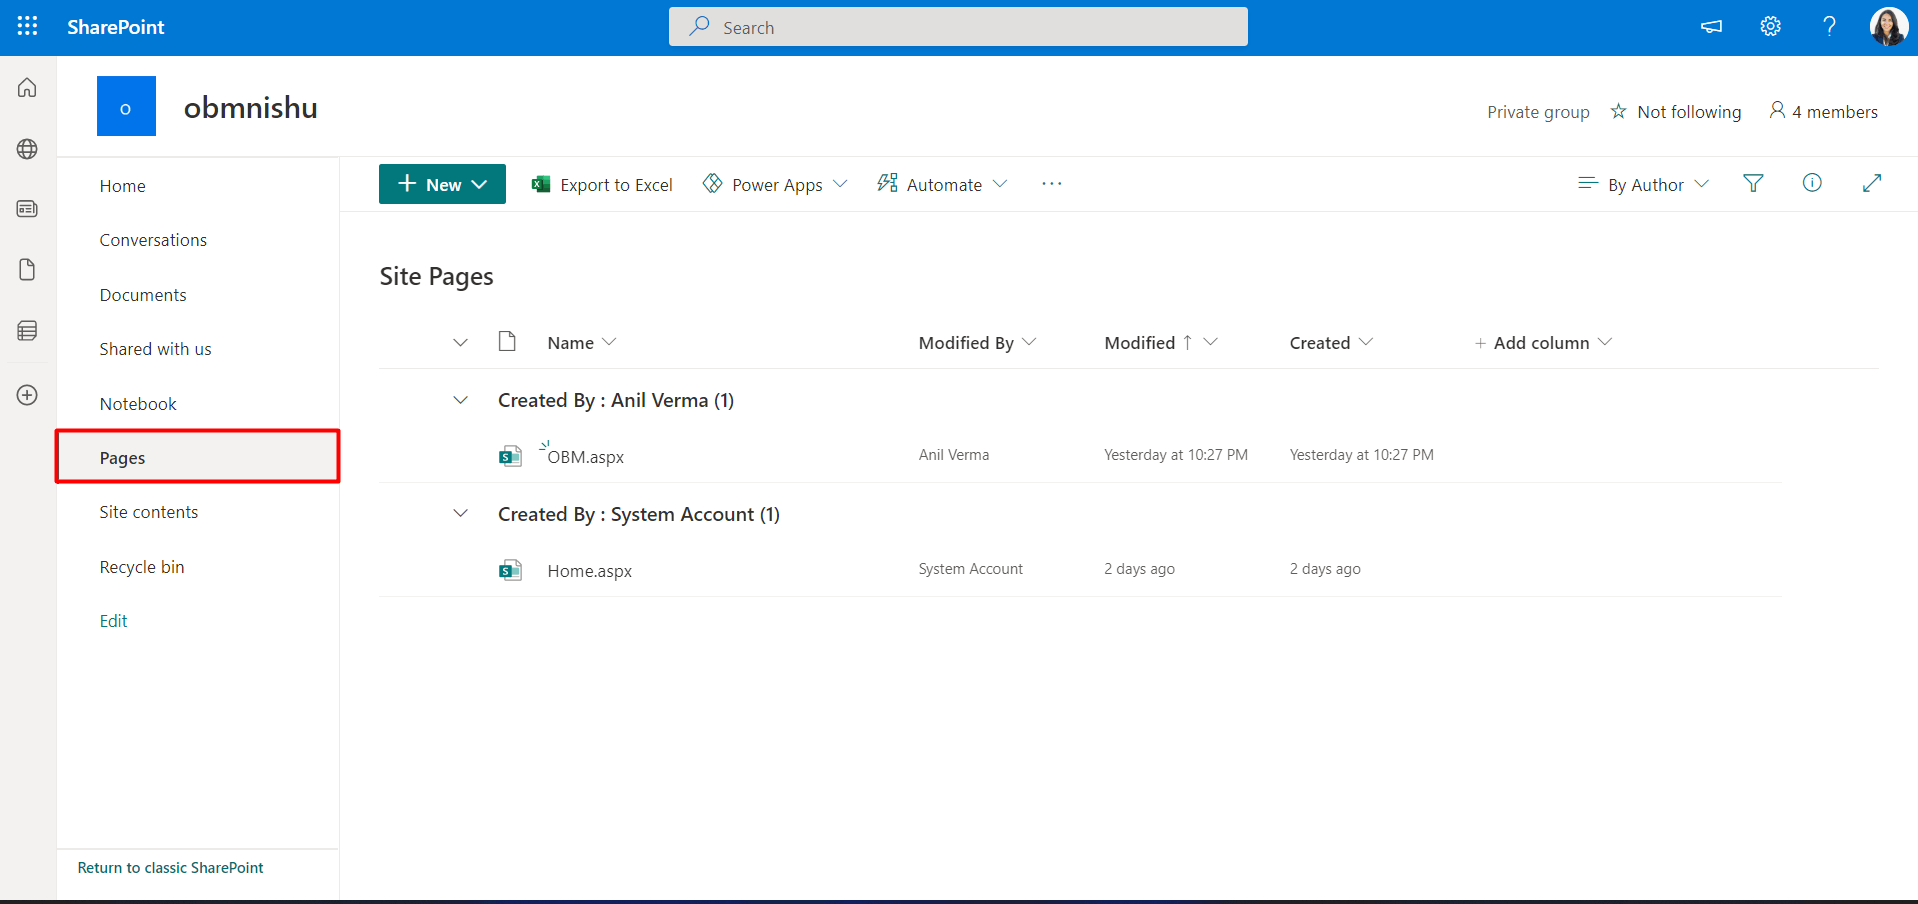Open the three-dots more commands menu
The image size is (1918, 904).
1051,184
